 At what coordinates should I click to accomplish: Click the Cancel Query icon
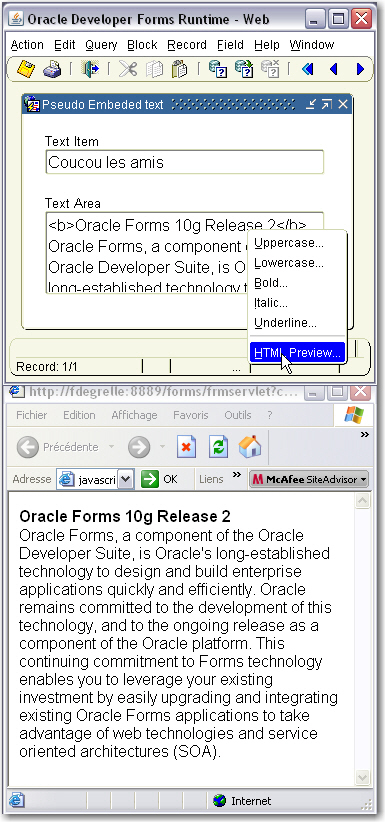(x=271, y=69)
